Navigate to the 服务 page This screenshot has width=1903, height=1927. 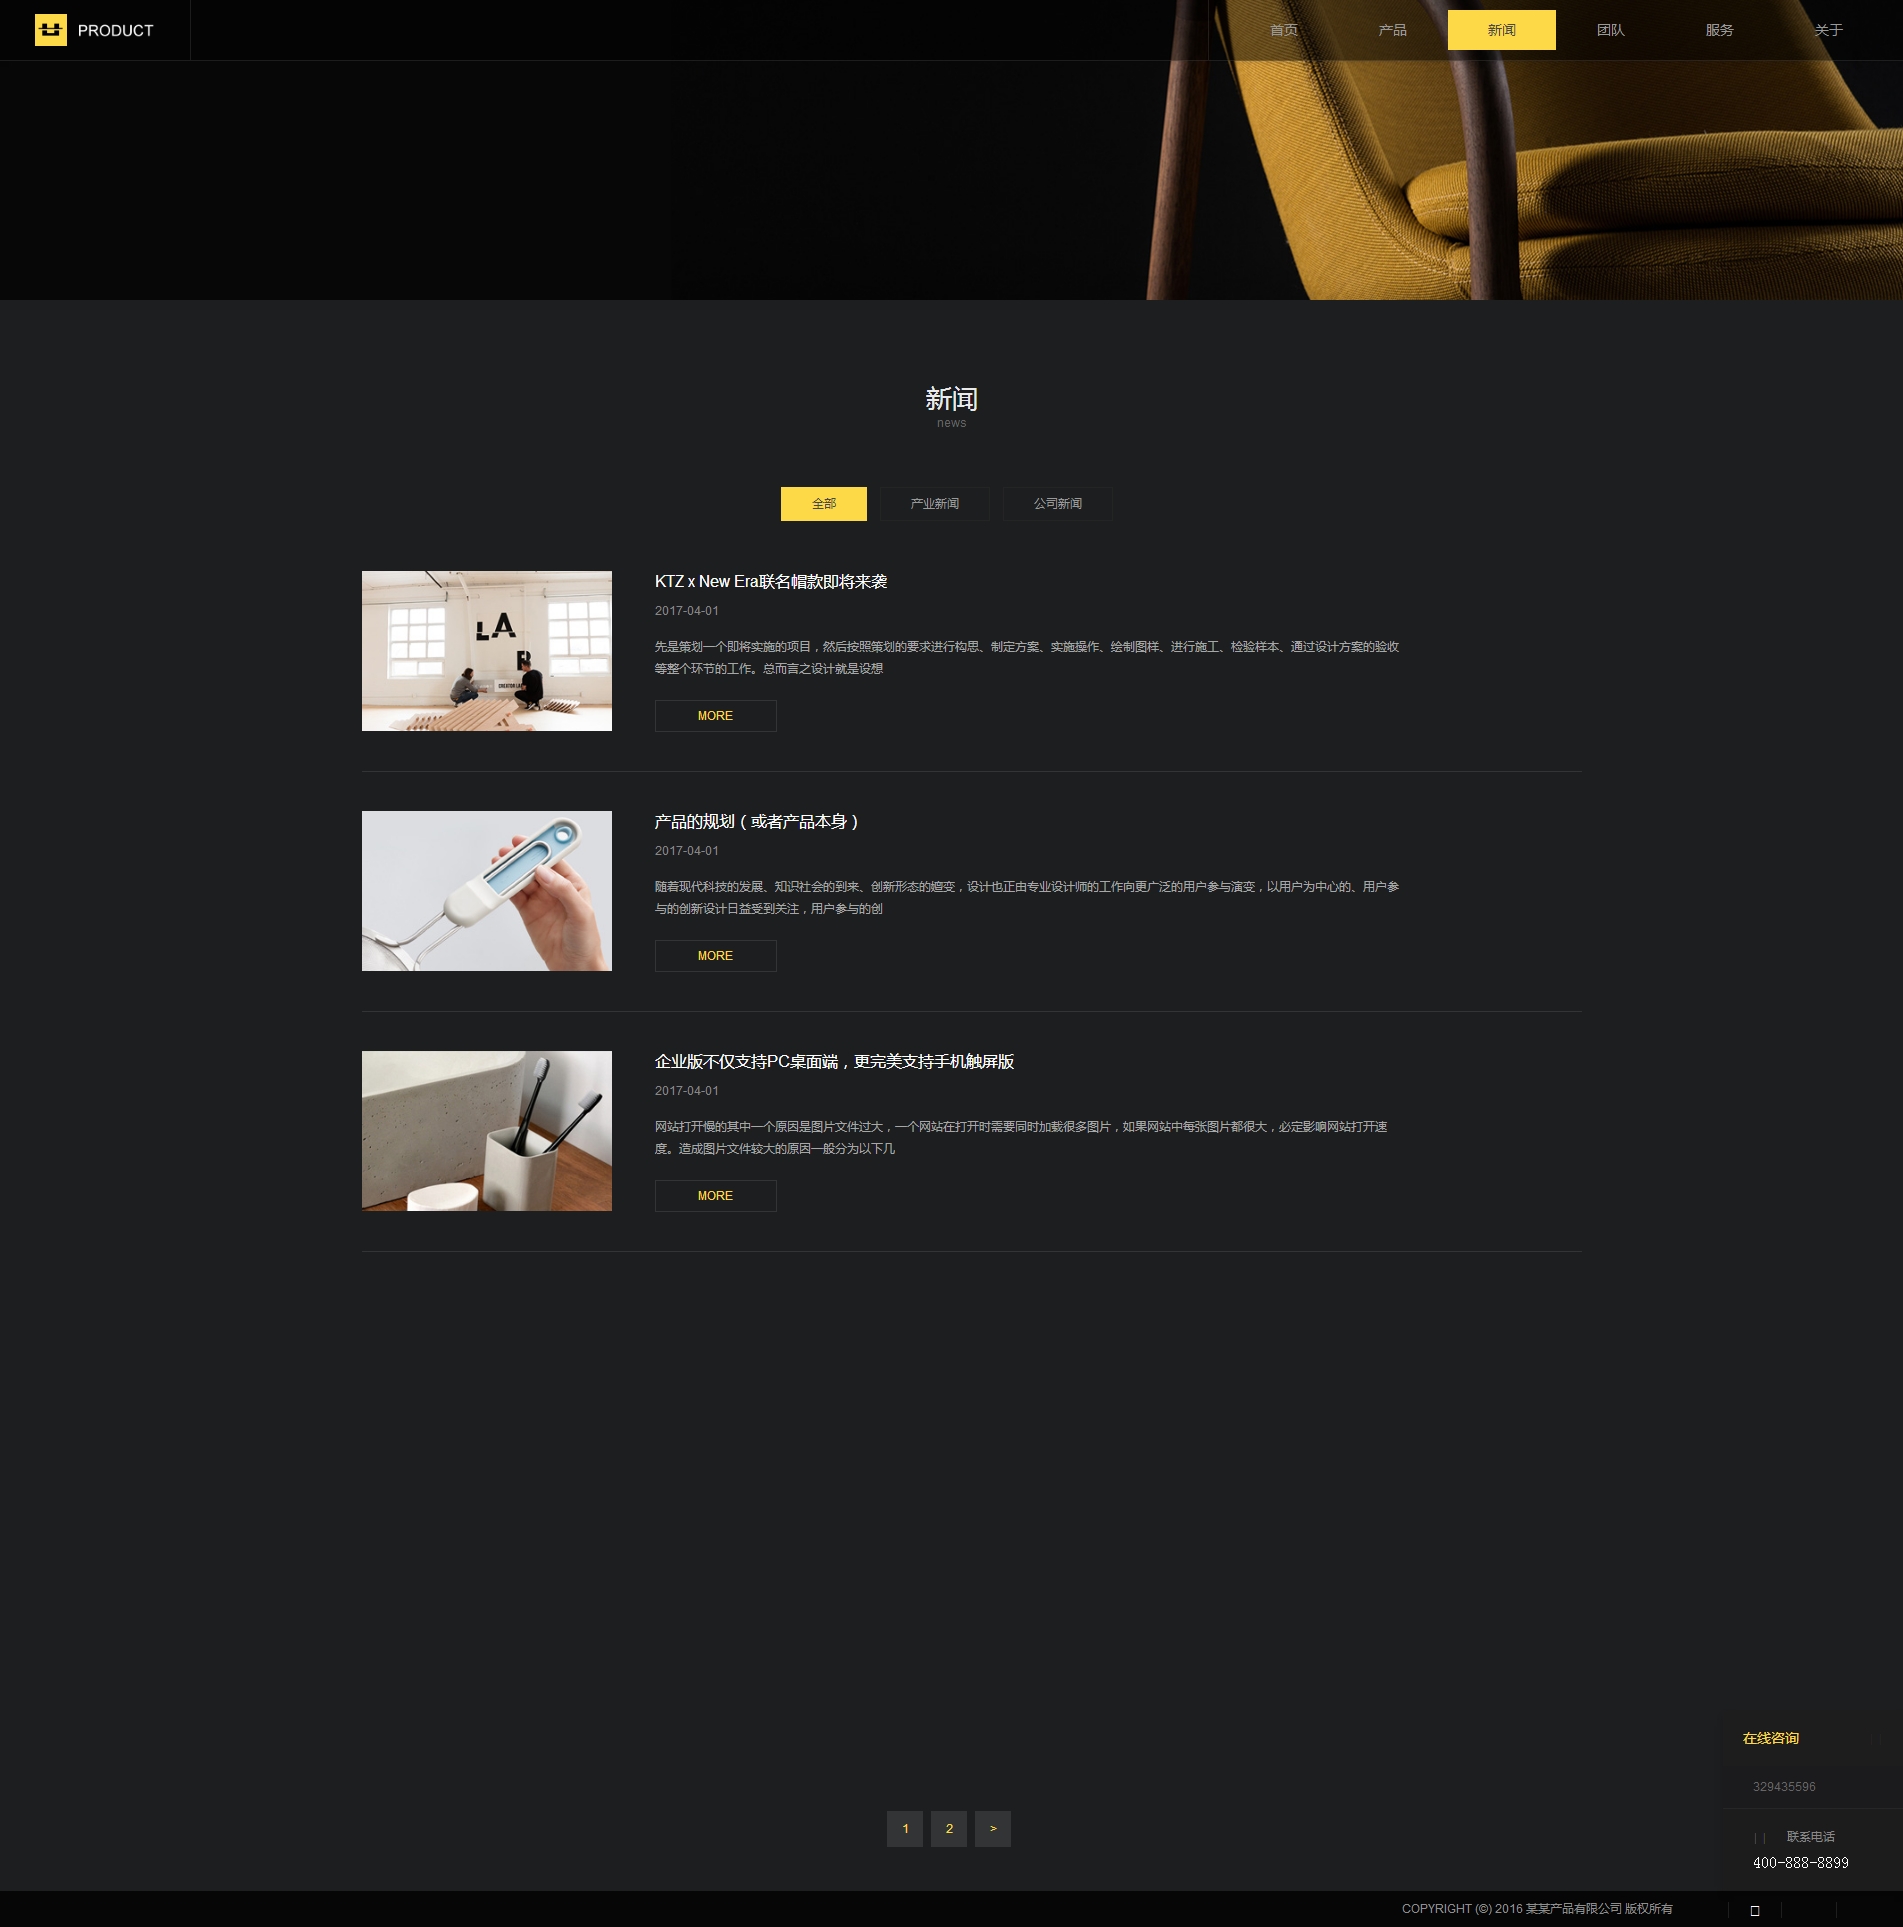click(x=1719, y=30)
